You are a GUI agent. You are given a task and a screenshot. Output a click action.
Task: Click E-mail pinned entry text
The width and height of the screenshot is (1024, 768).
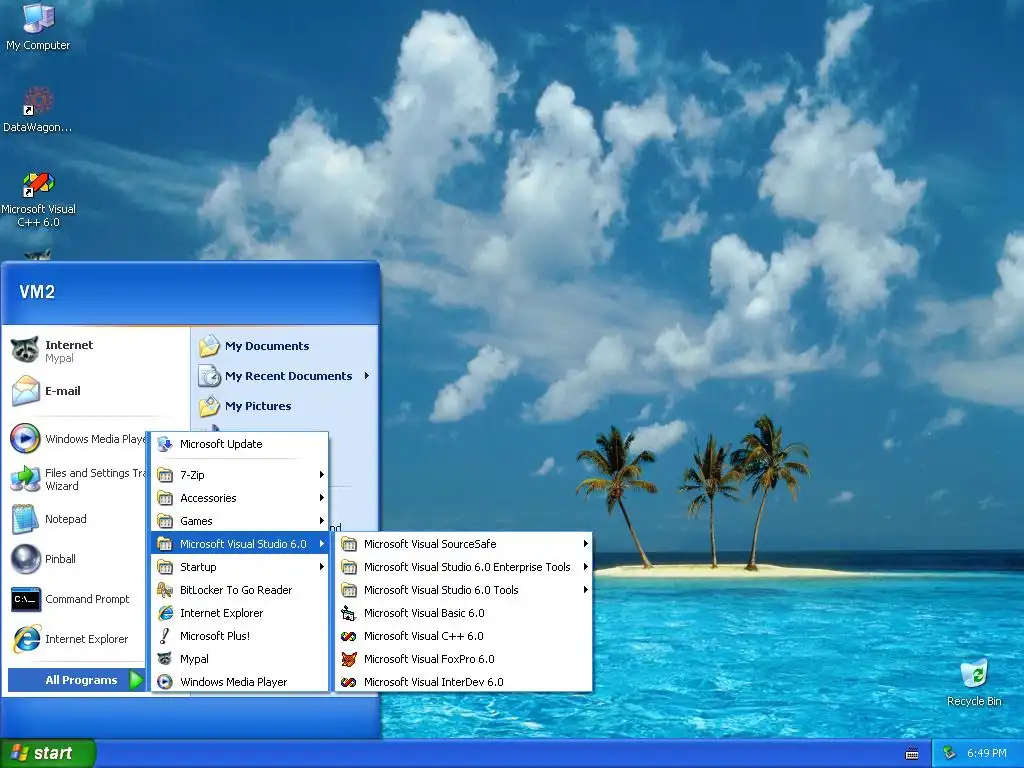[63, 391]
